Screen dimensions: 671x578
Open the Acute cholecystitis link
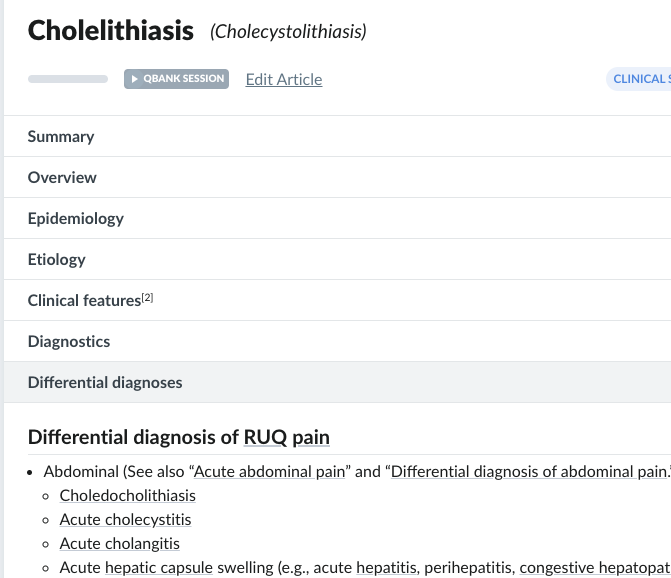(125, 519)
